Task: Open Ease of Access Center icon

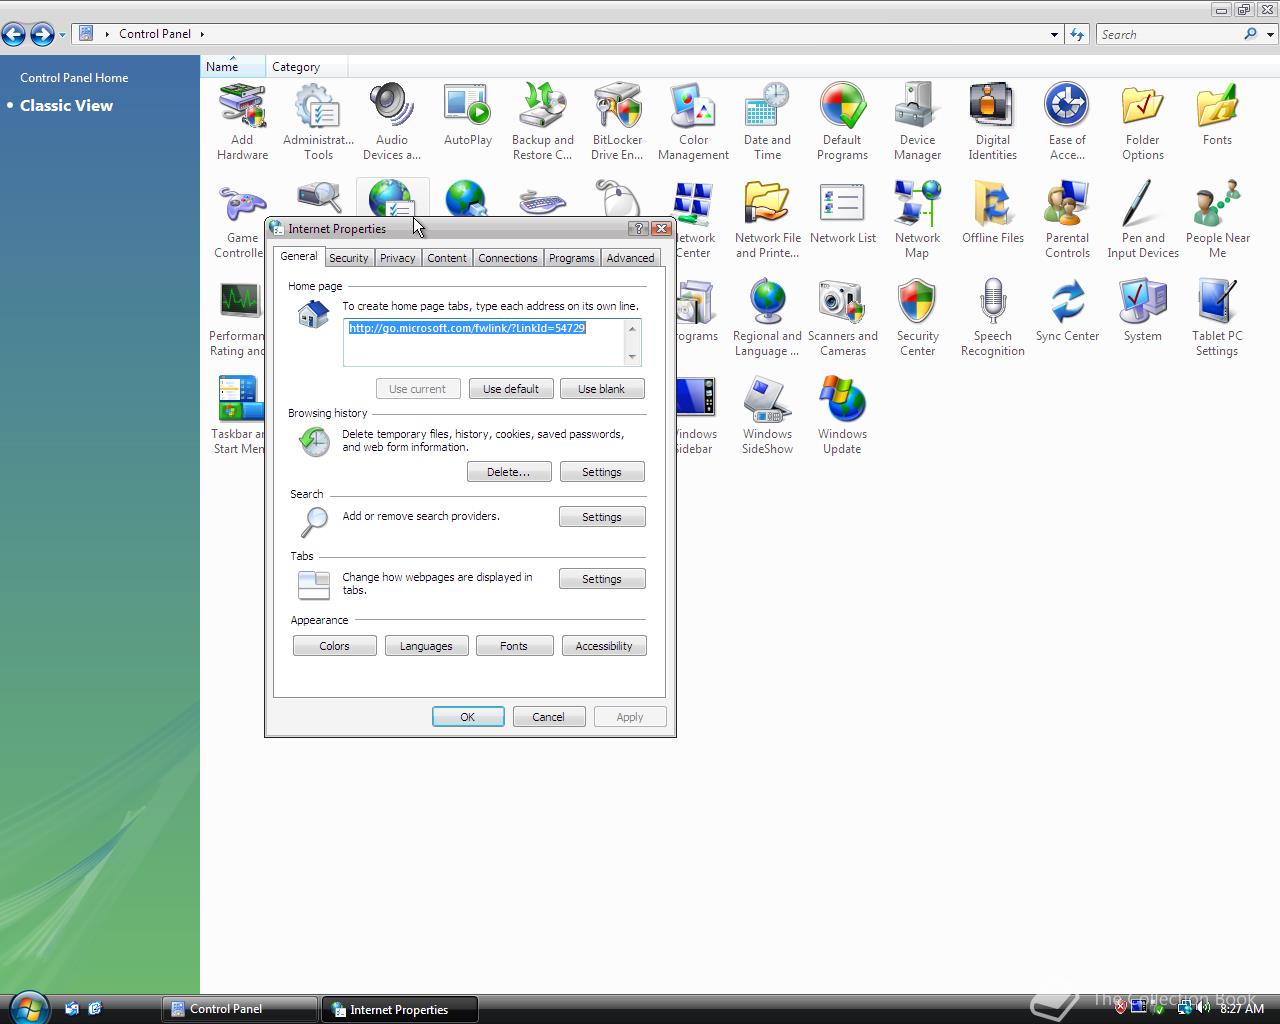Action: (x=1067, y=122)
